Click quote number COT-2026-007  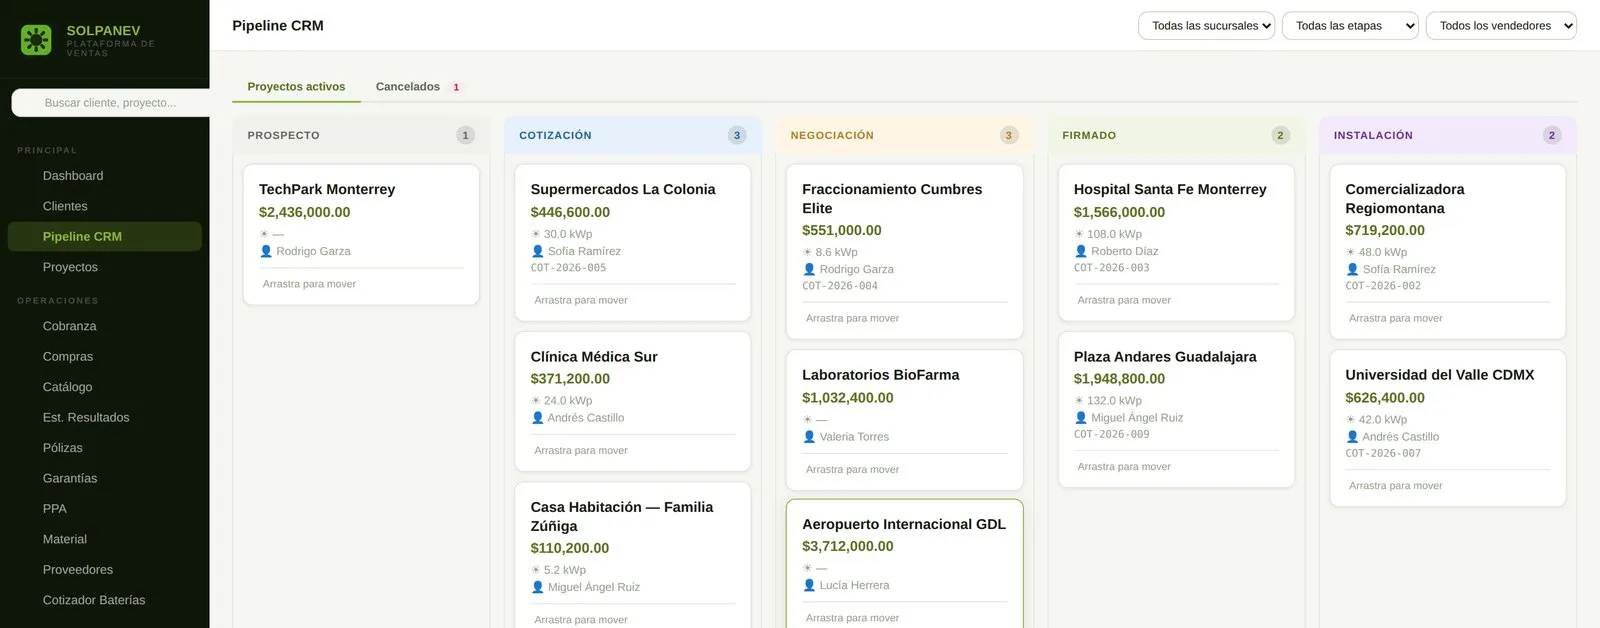tap(1383, 454)
